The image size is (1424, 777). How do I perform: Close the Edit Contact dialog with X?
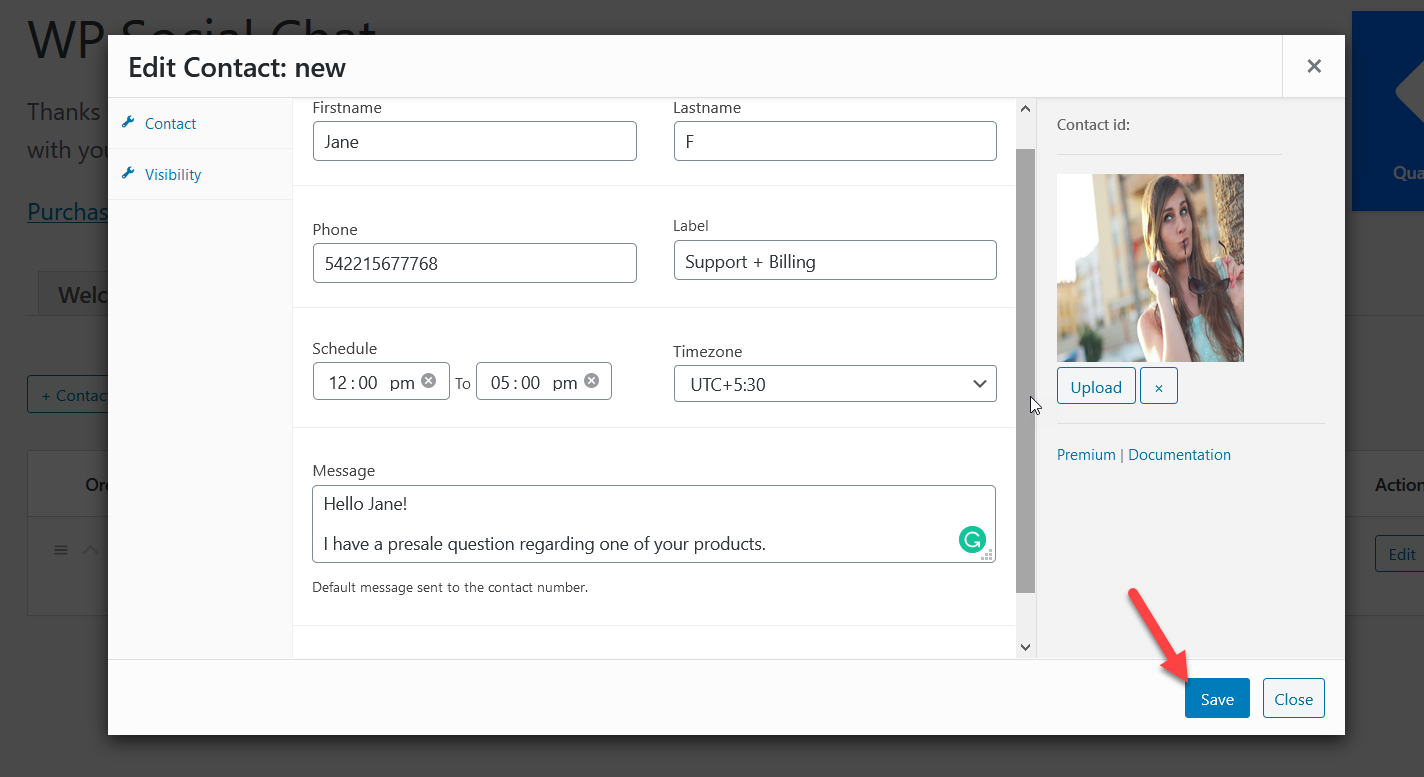pyautogui.click(x=1314, y=66)
